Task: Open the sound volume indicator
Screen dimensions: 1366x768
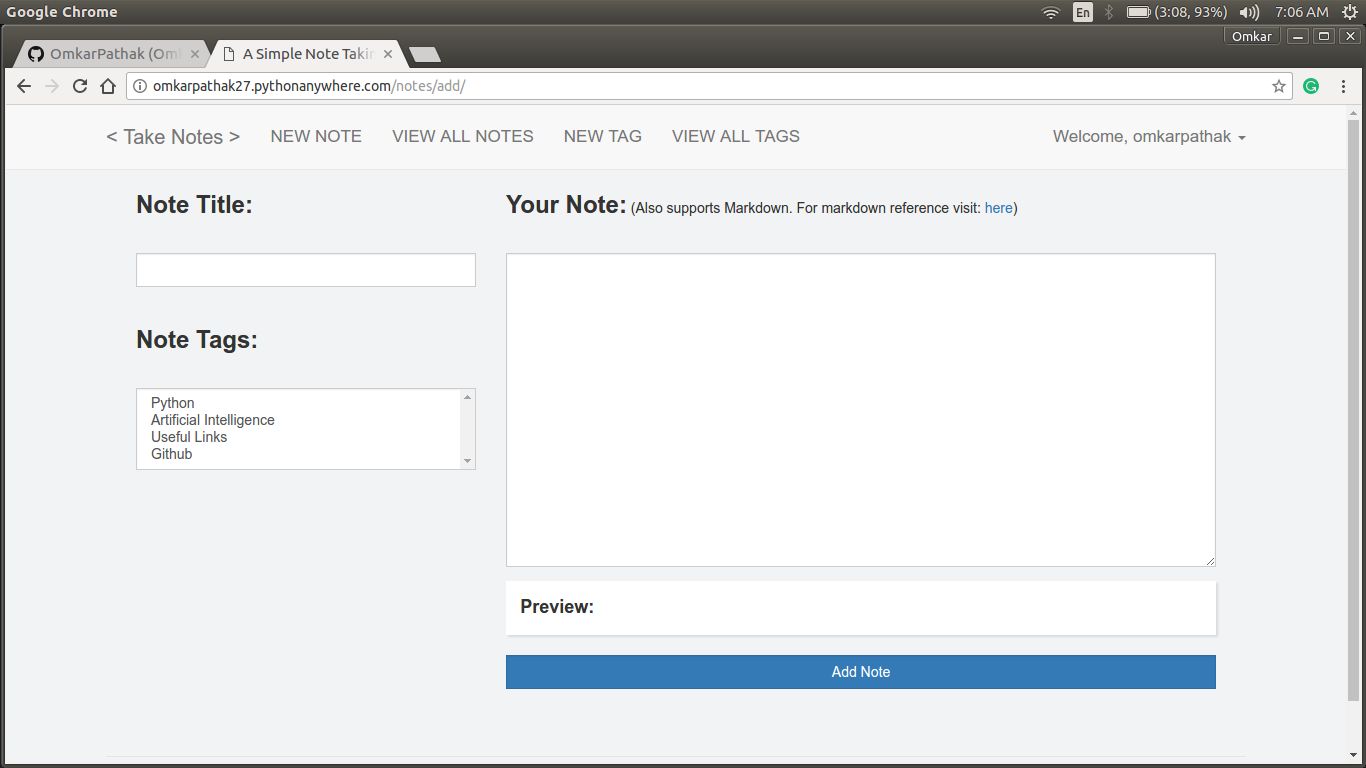Action: click(x=1249, y=12)
